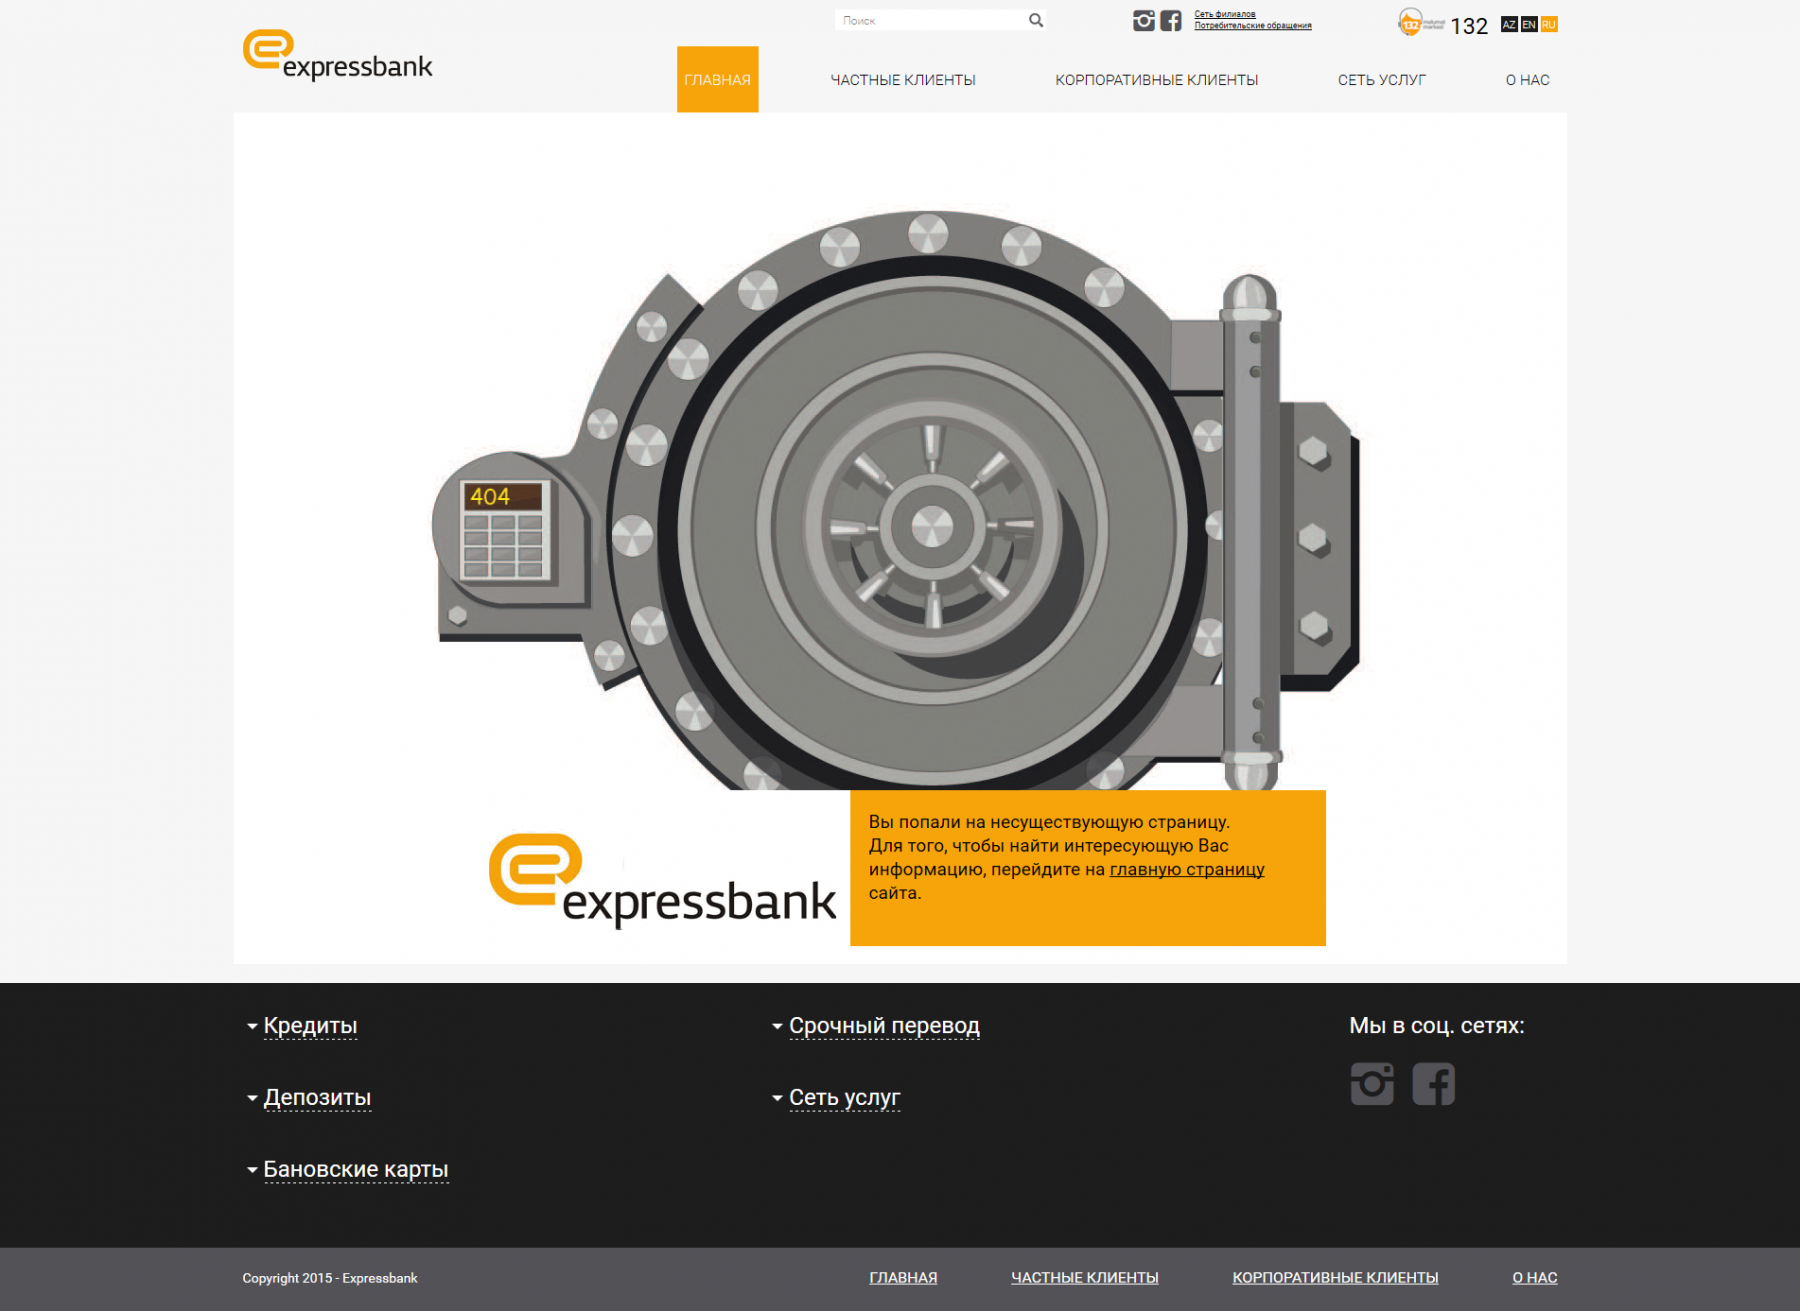Click the large Expressbank logo below the vault
The width and height of the screenshot is (1800, 1311).
click(x=662, y=880)
